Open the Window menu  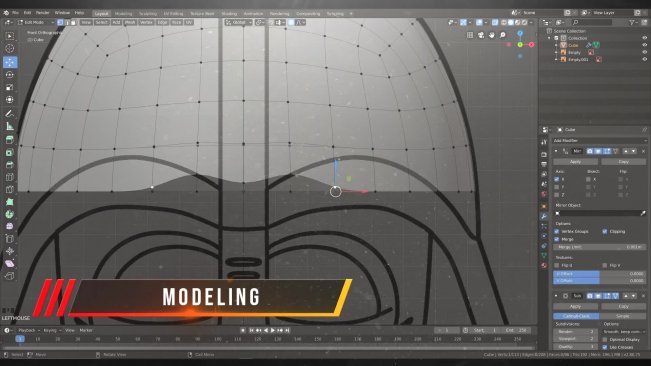pos(62,13)
